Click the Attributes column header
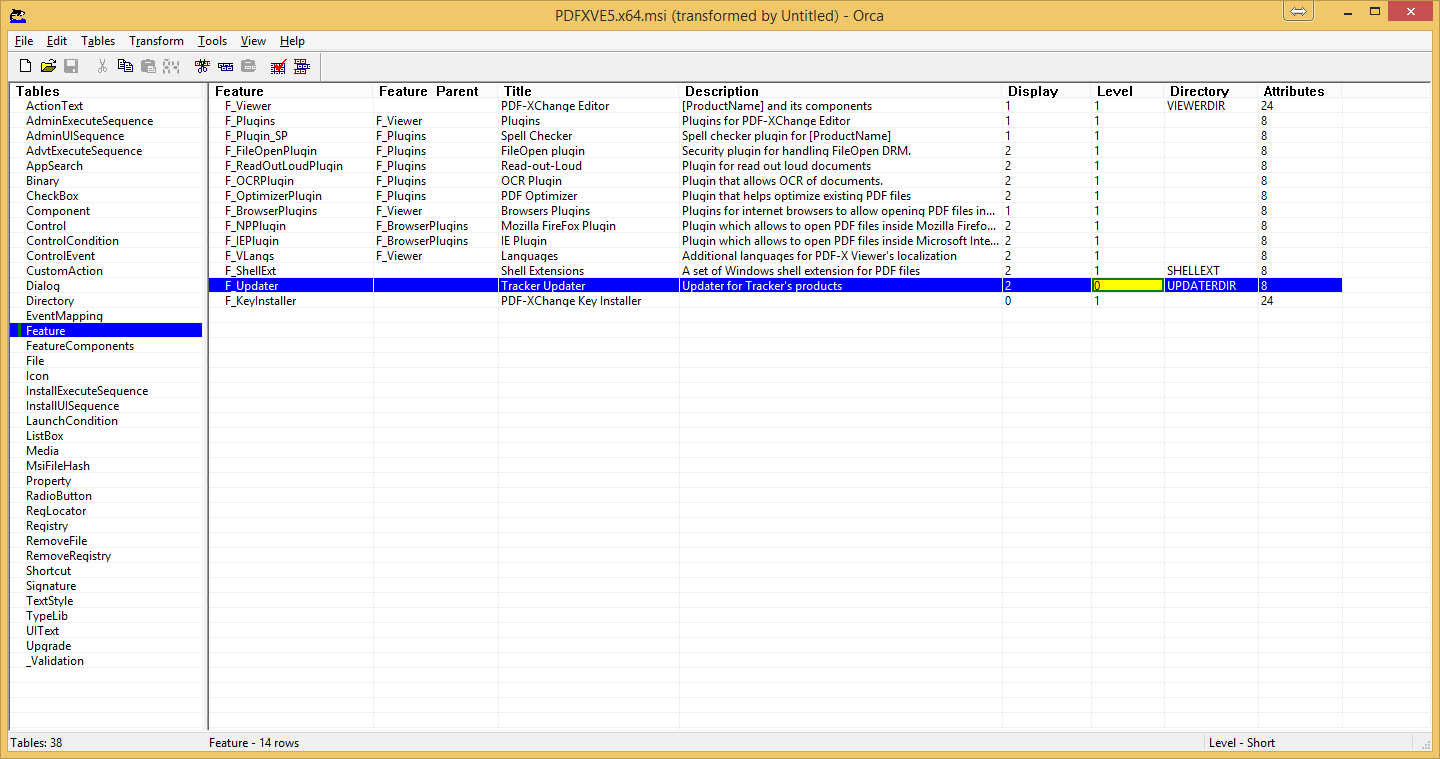The height and width of the screenshot is (759, 1440). point(1293,91)
